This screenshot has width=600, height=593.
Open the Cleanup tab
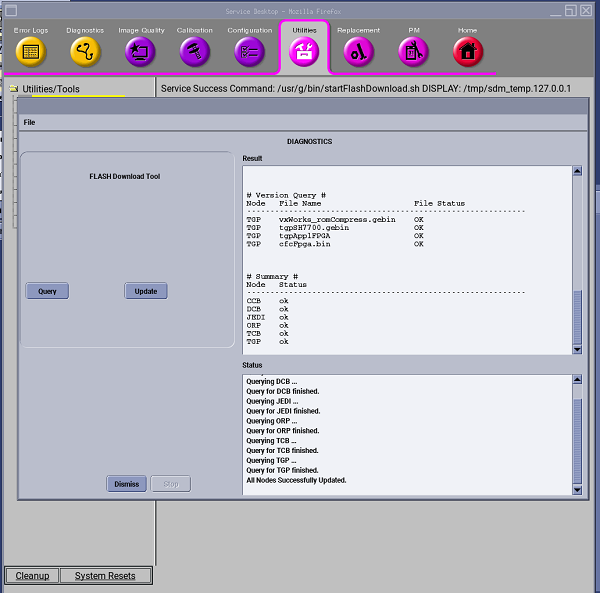(x=32, y=576)
